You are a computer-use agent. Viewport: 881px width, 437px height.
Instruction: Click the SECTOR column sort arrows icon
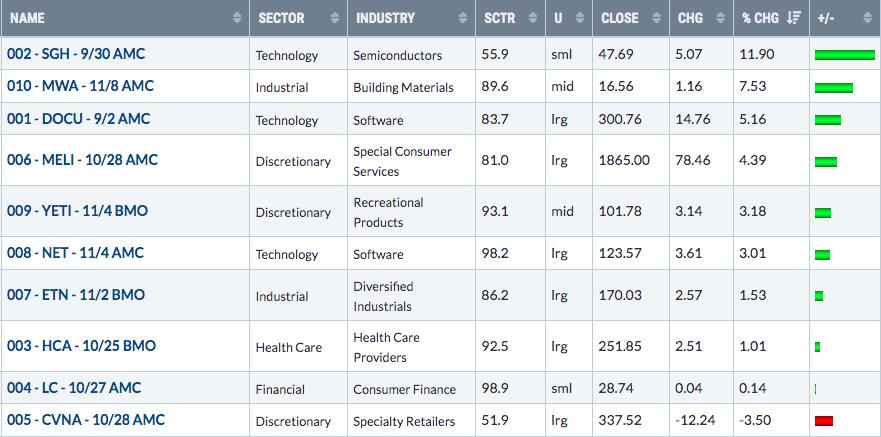335,18
